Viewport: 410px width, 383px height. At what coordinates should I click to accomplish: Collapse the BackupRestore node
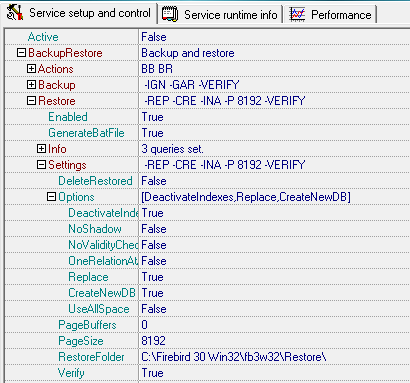pyautogui.click(x=21, y=53)
